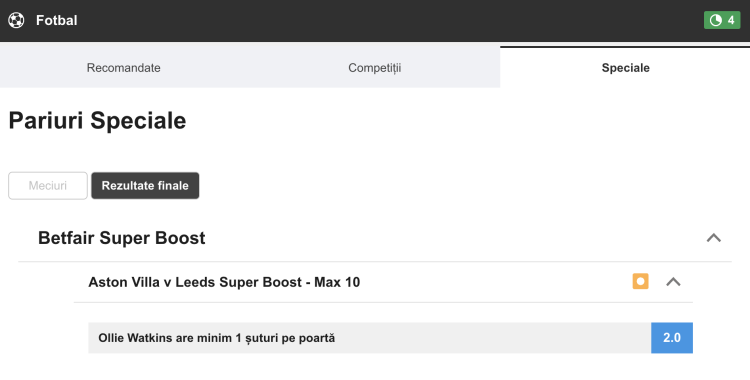Open the green open-bets counter badge
Image resolution: width=750 pixels, height=380 pixels.
pyautogui.click(x=722, y=20)
